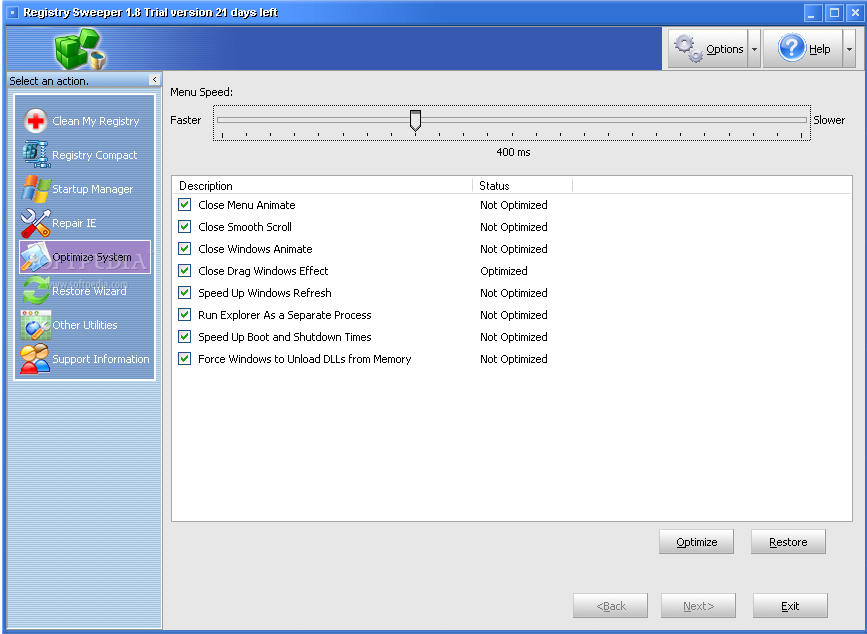
Task: Click the 400 ms value label
Action: [513, 152]
